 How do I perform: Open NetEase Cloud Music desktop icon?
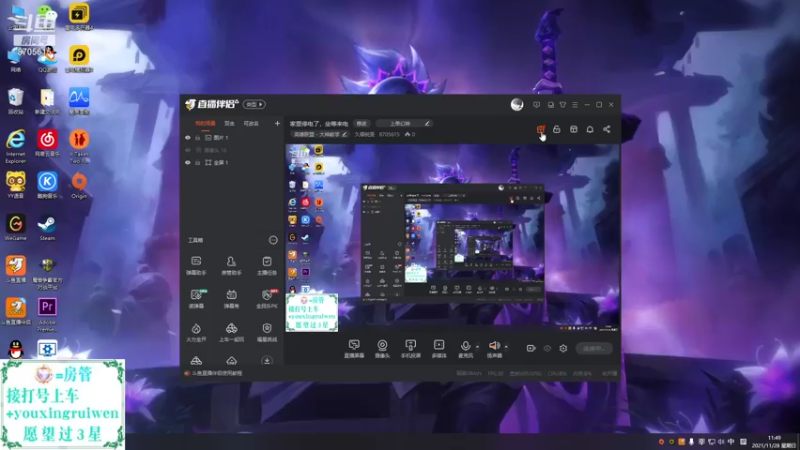pyautogui.click(x=47, y=144)
